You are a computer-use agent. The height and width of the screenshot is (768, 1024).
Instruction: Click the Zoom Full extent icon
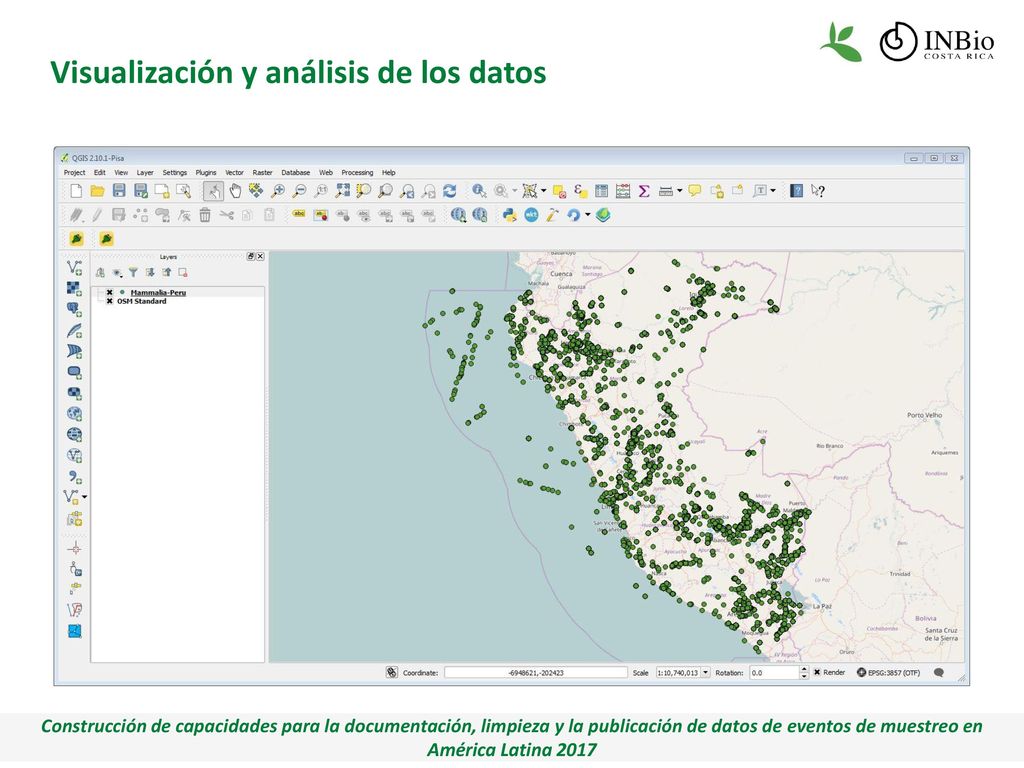[342, 191]
